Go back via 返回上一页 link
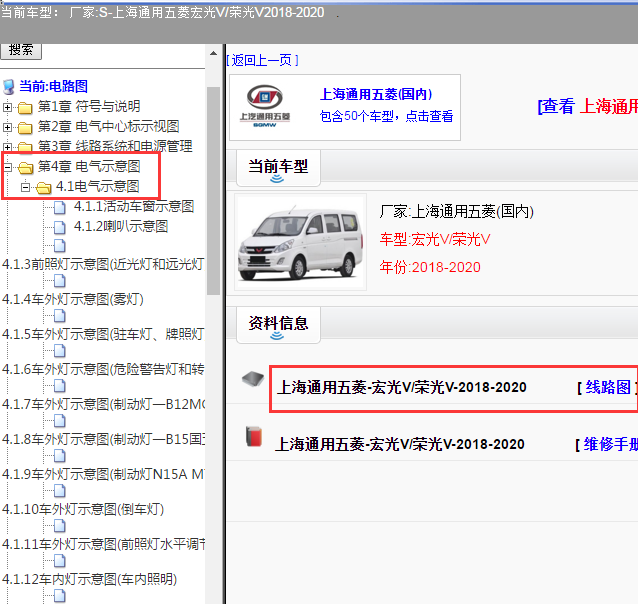Viewport: 638px width, 604px height. (x=262, y=61)
